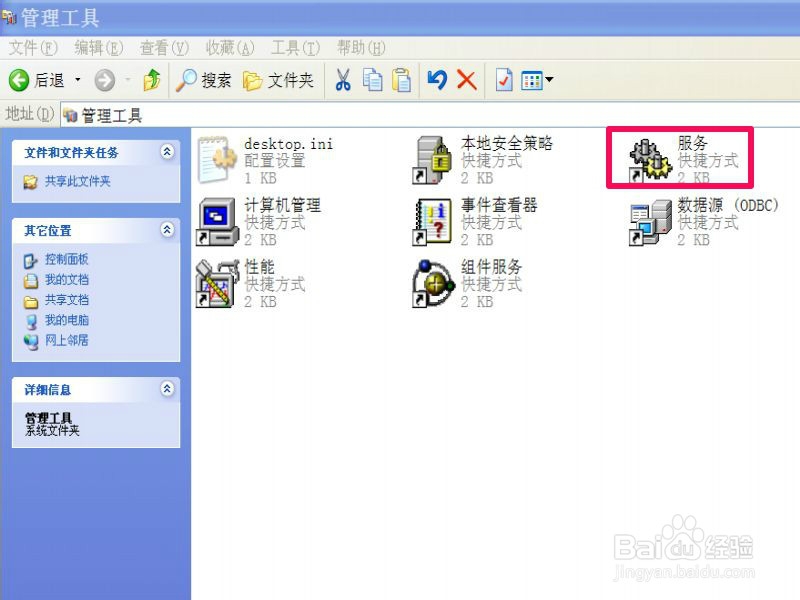Open the 我的文档 link
Image resolution: width=800 pixels, height=600 pixels.
(67, 280)
